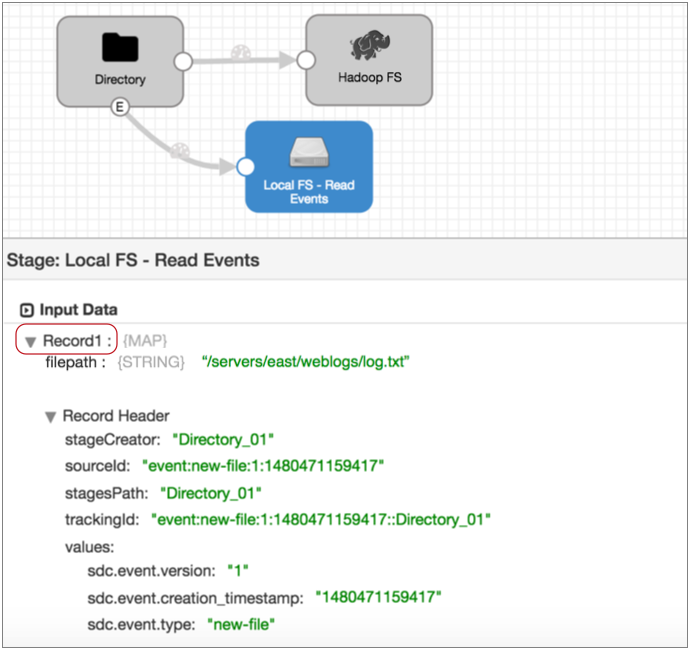Click the Directory stage label
The image size is (690, 650).
coord(120,79)
